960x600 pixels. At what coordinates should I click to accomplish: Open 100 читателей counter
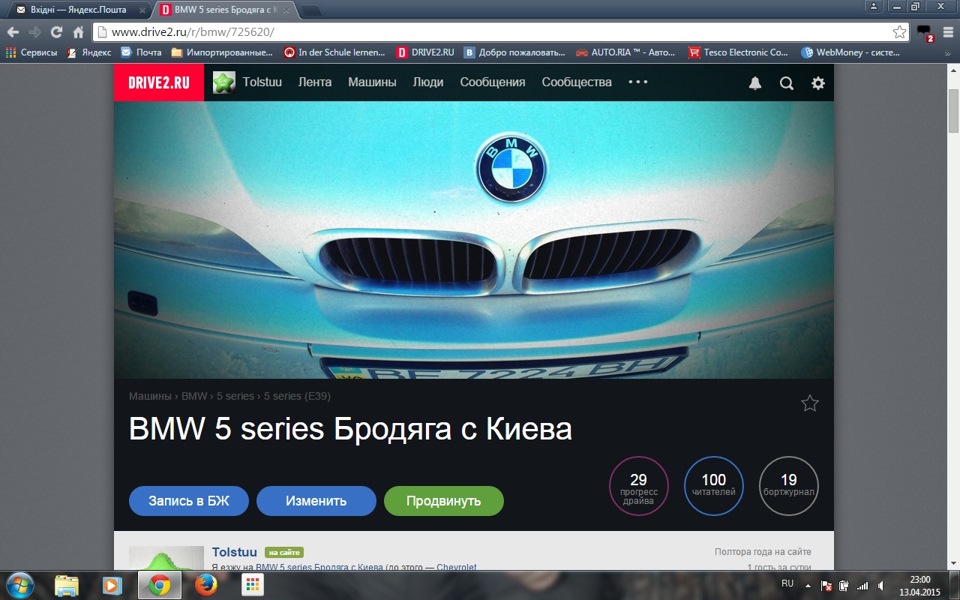tap(713, 486)
